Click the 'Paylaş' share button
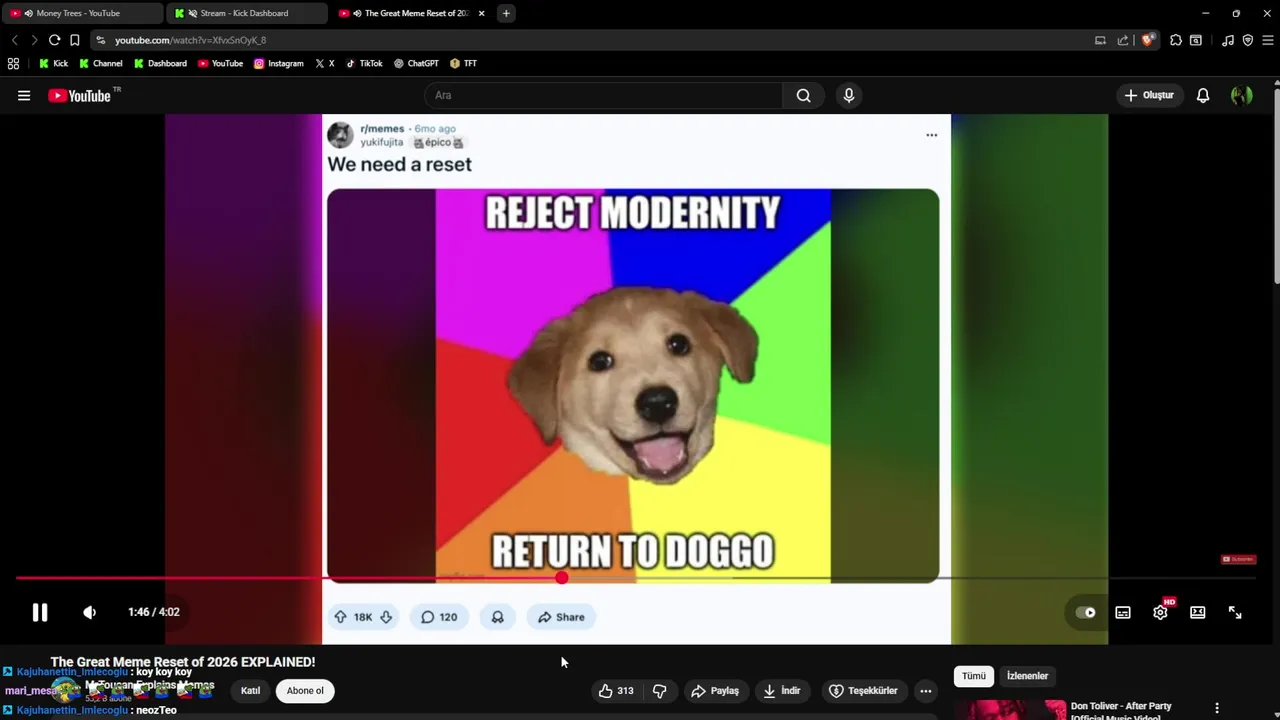The width and height of the screenshot is (1280, 720). (x=715, y=690)
